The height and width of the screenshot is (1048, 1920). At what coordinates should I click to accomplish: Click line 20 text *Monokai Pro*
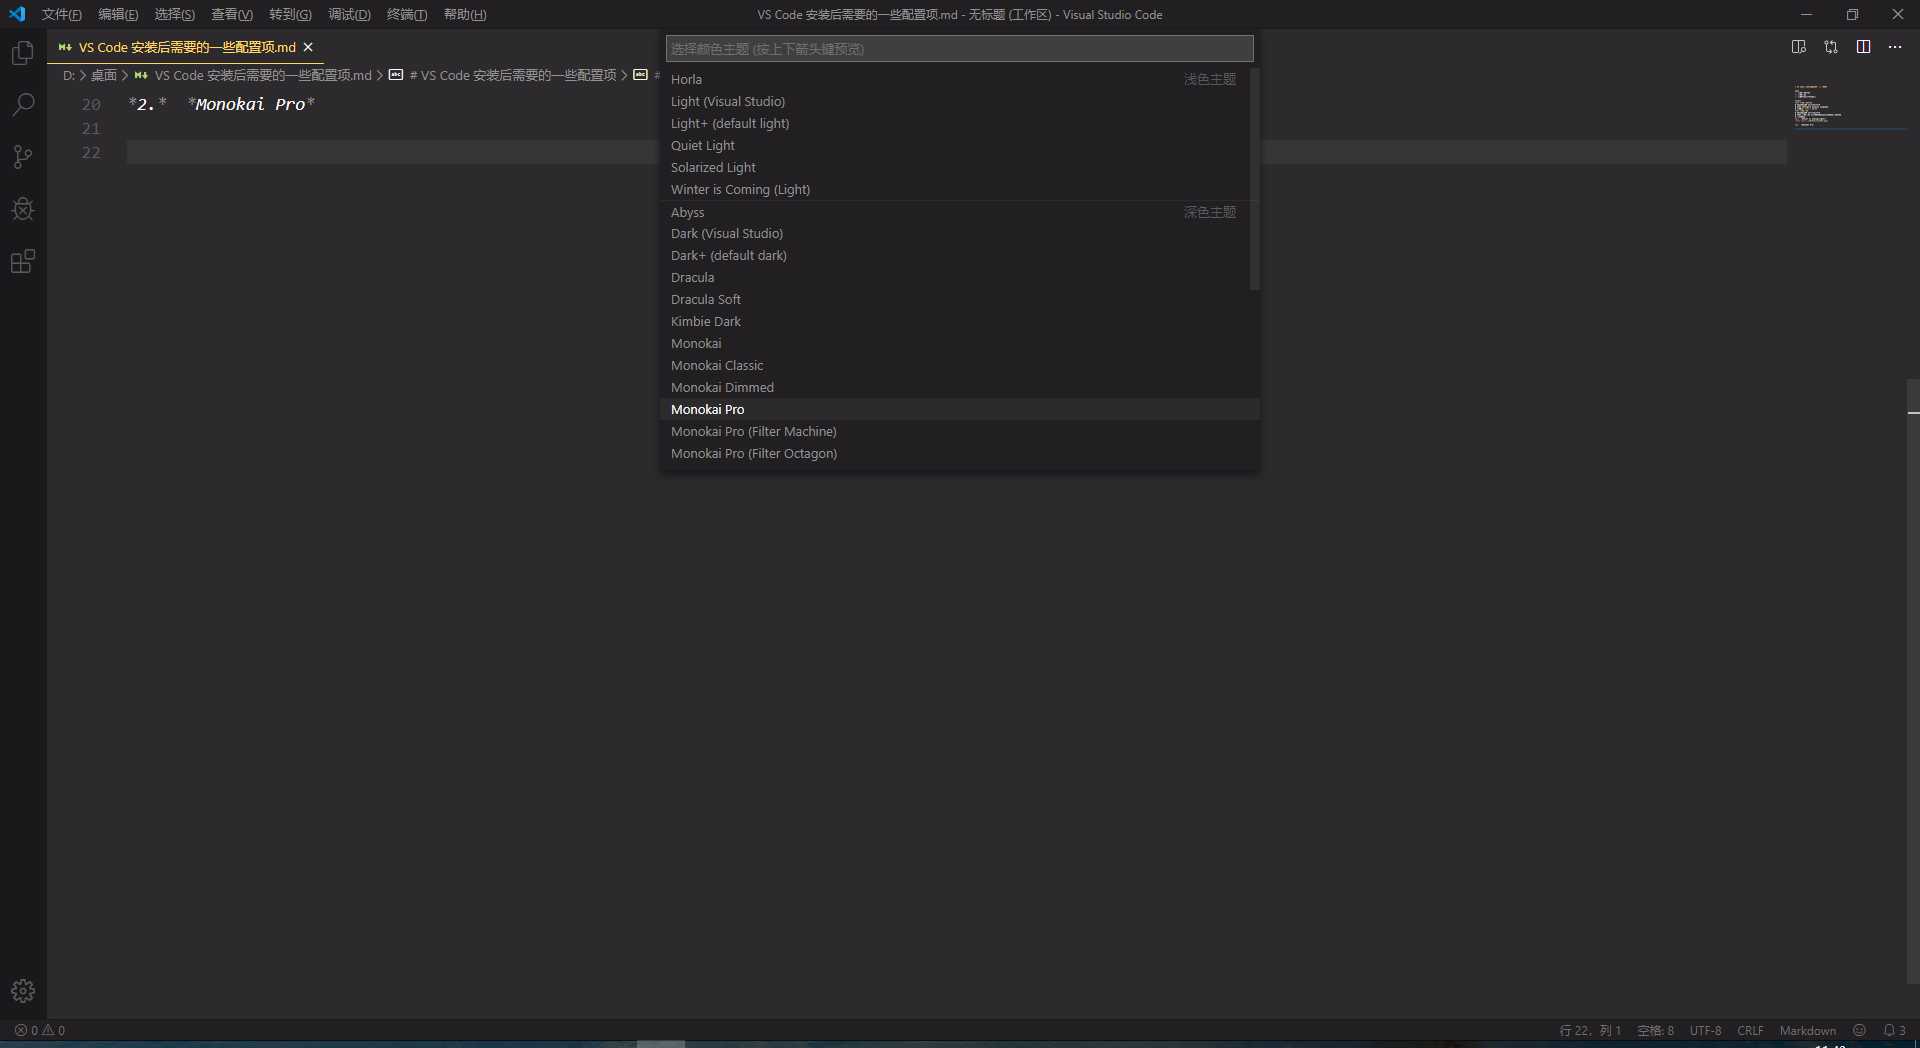click(251, 104)
